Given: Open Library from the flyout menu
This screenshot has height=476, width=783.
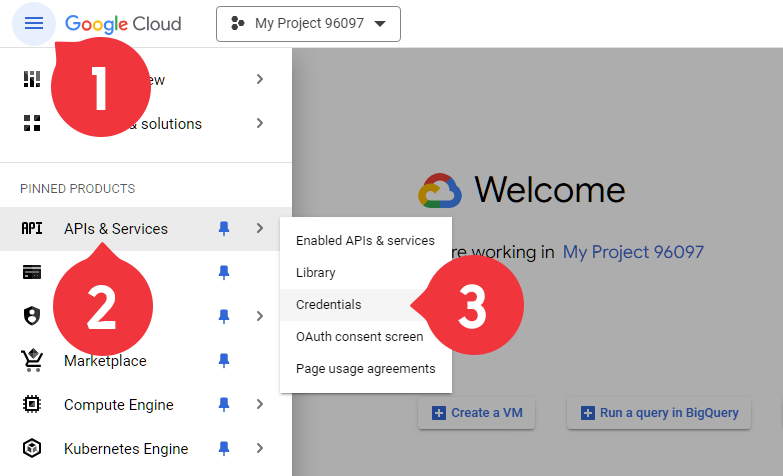Looking at the screenshot, I should point(366,273).
